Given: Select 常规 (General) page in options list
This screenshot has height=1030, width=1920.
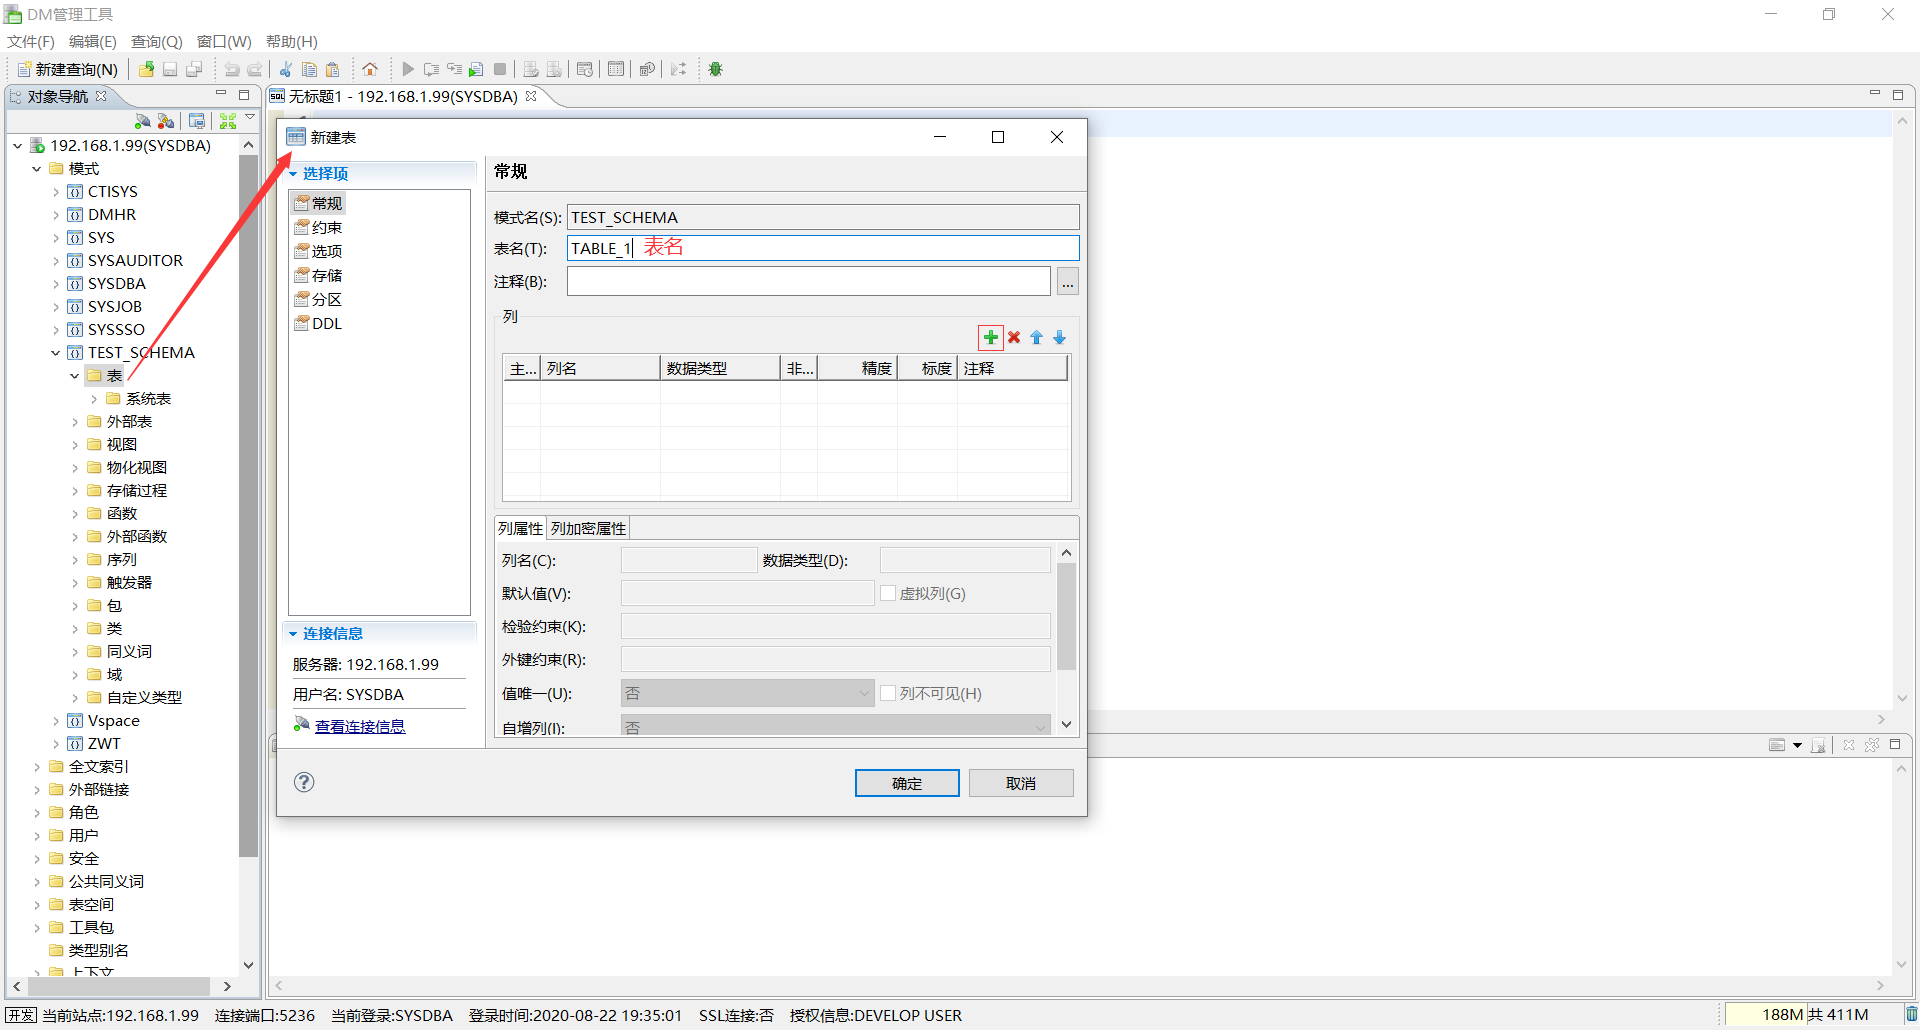Looking at the screenshot, I should pos(319,203).
